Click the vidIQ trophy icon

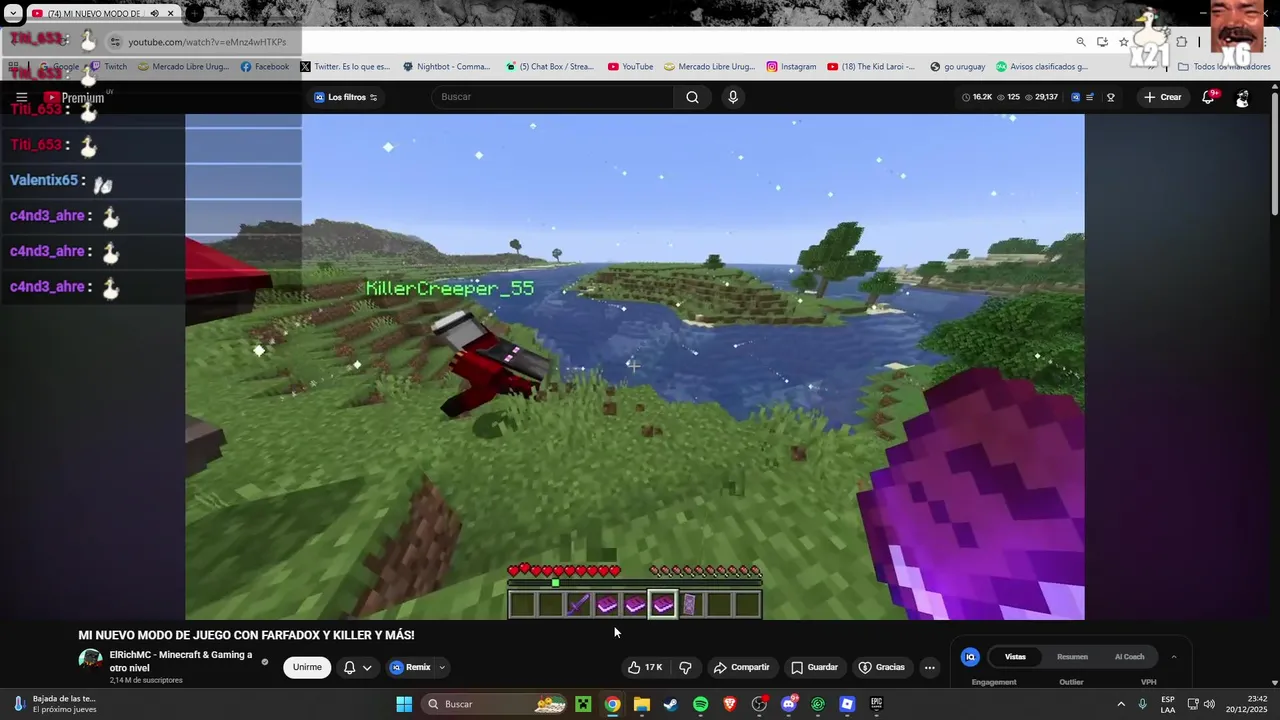pos(1110,97)
